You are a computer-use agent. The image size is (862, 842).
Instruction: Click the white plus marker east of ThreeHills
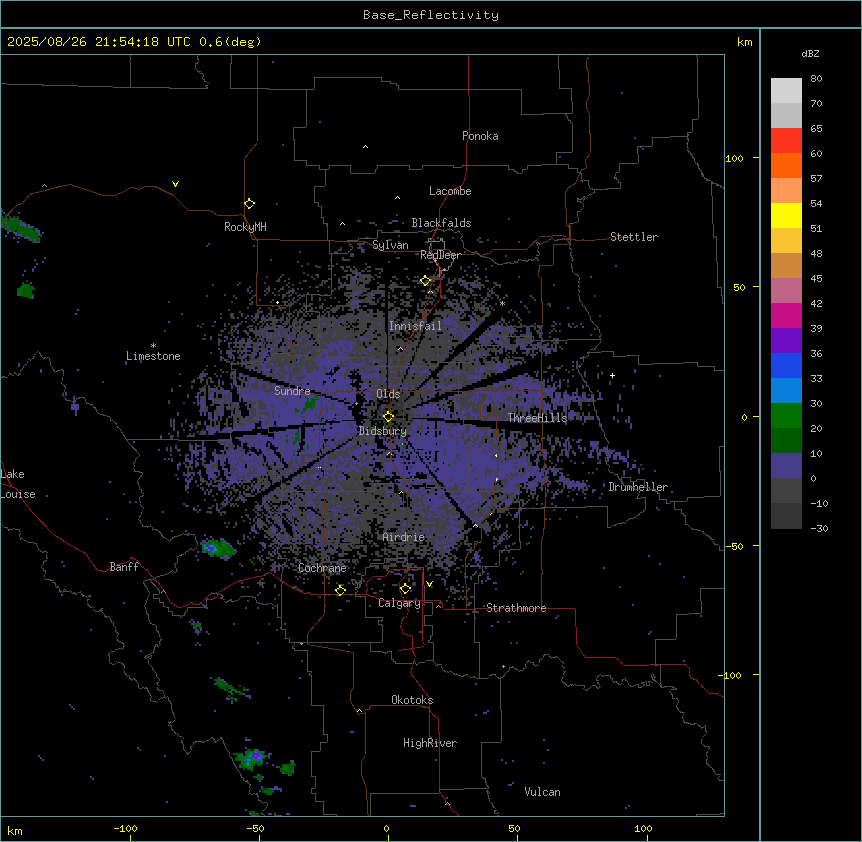coord(612,375)
